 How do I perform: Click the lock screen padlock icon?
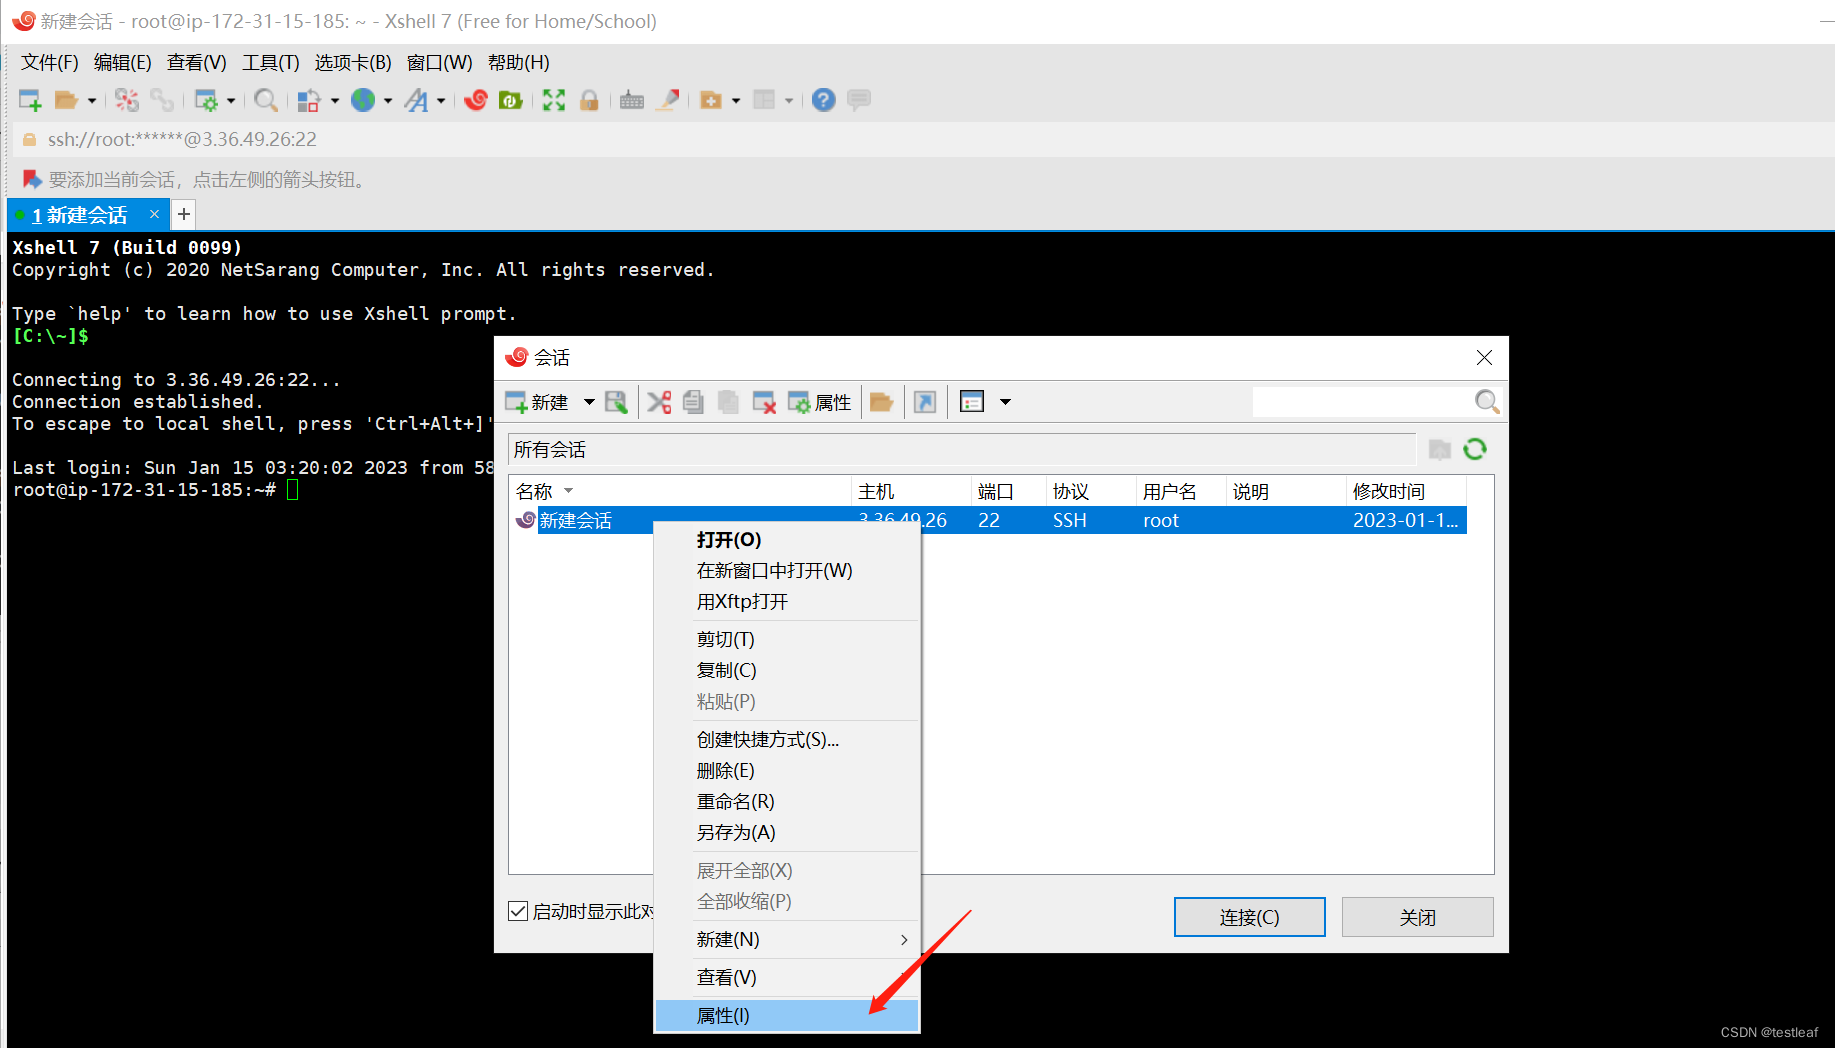click(x=589, y=100)
